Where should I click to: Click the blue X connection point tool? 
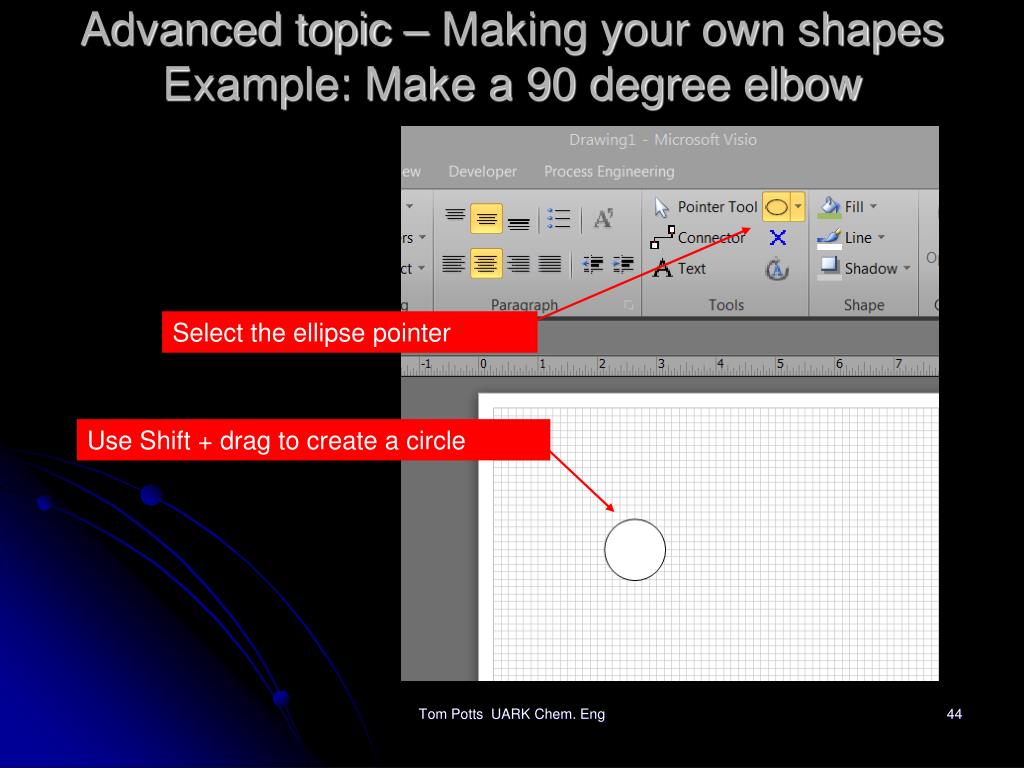778,238
